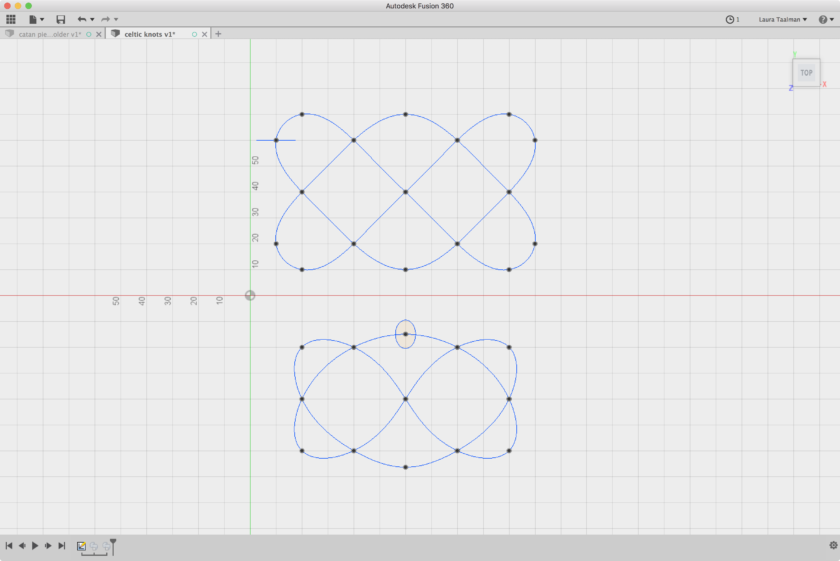Jump to the timeline beginning

[9, 546]
